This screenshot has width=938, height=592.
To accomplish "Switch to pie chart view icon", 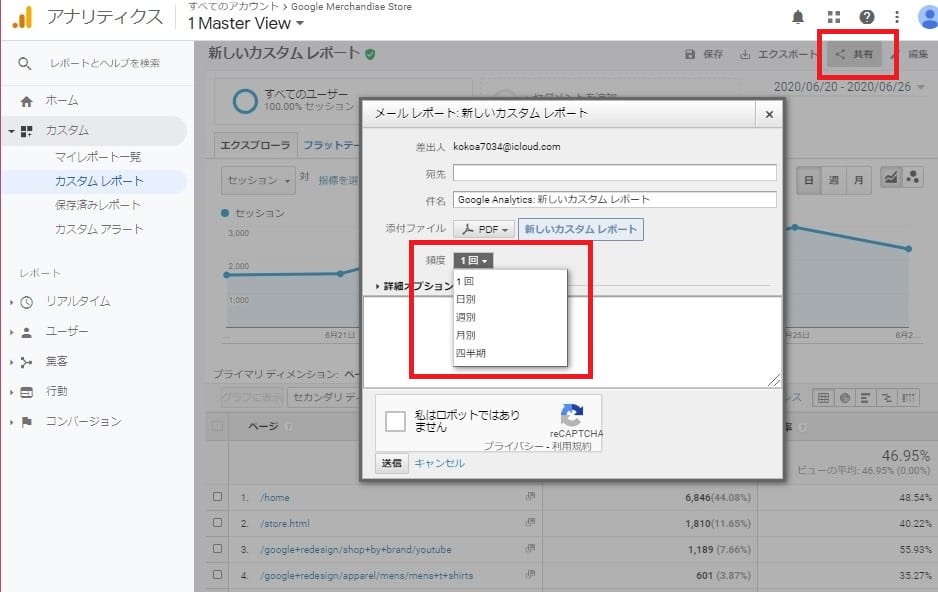I will pyautogui.click(x=845, y=398).
